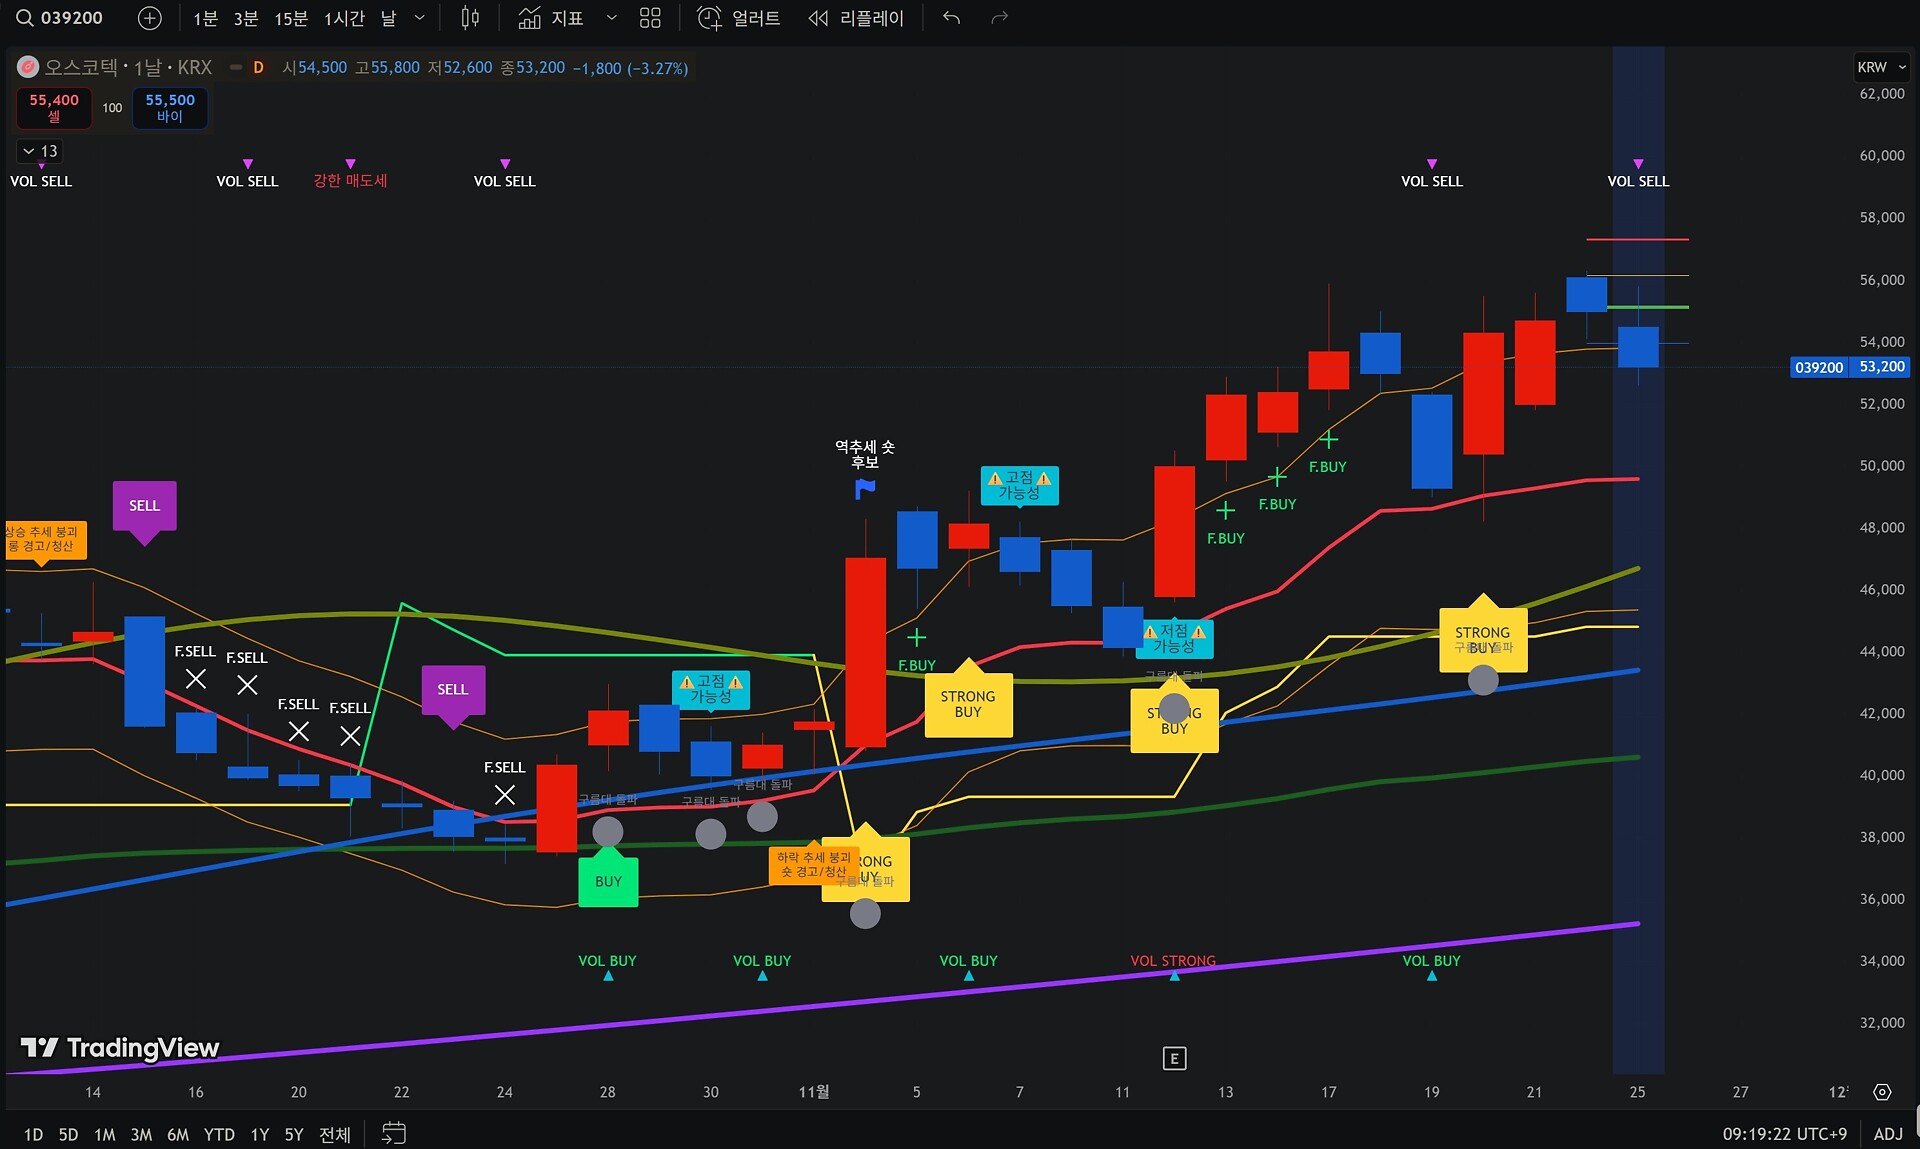1920x1149 pixels.
Task: Select the 15분 interval
Action: 291,18
